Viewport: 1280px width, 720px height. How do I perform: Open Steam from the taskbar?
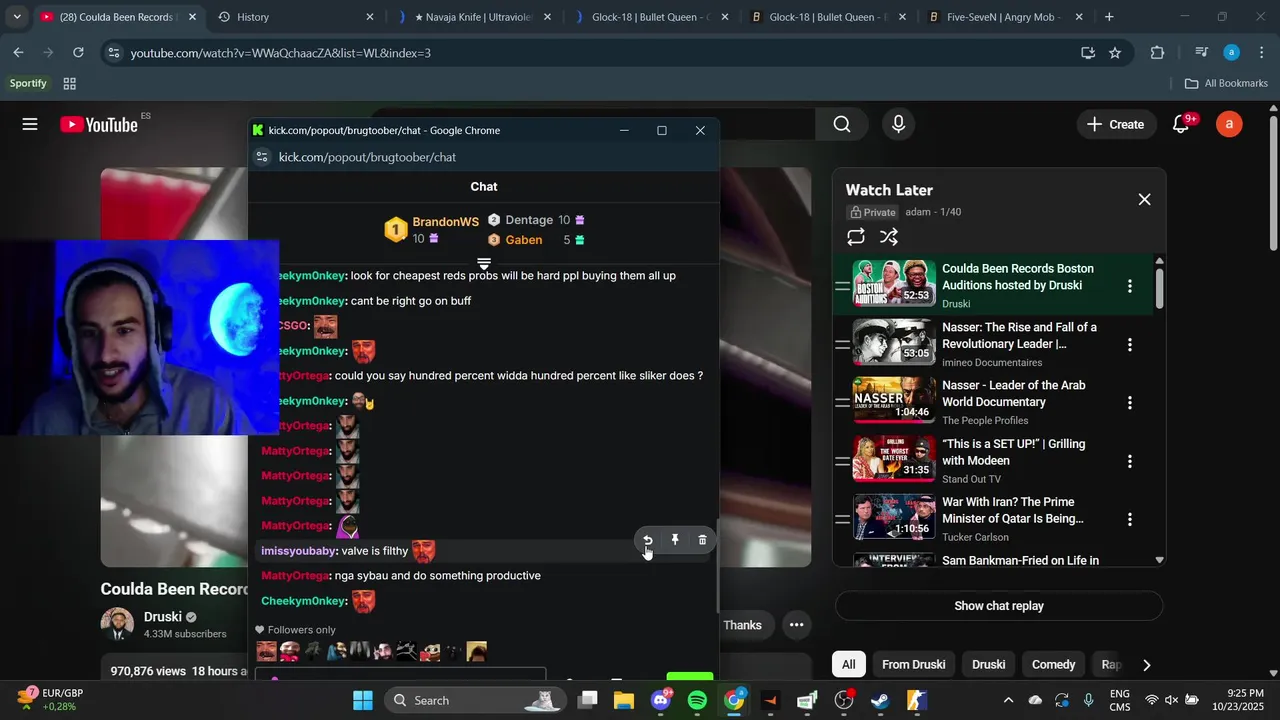click(880, 700)
